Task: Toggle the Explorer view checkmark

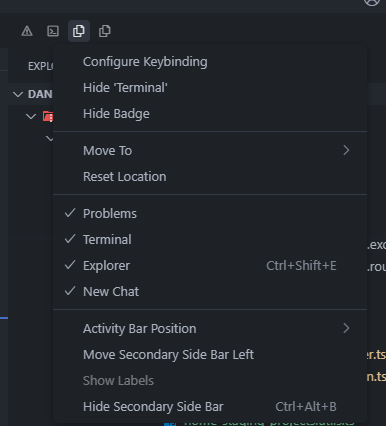Action: (210, 266)
